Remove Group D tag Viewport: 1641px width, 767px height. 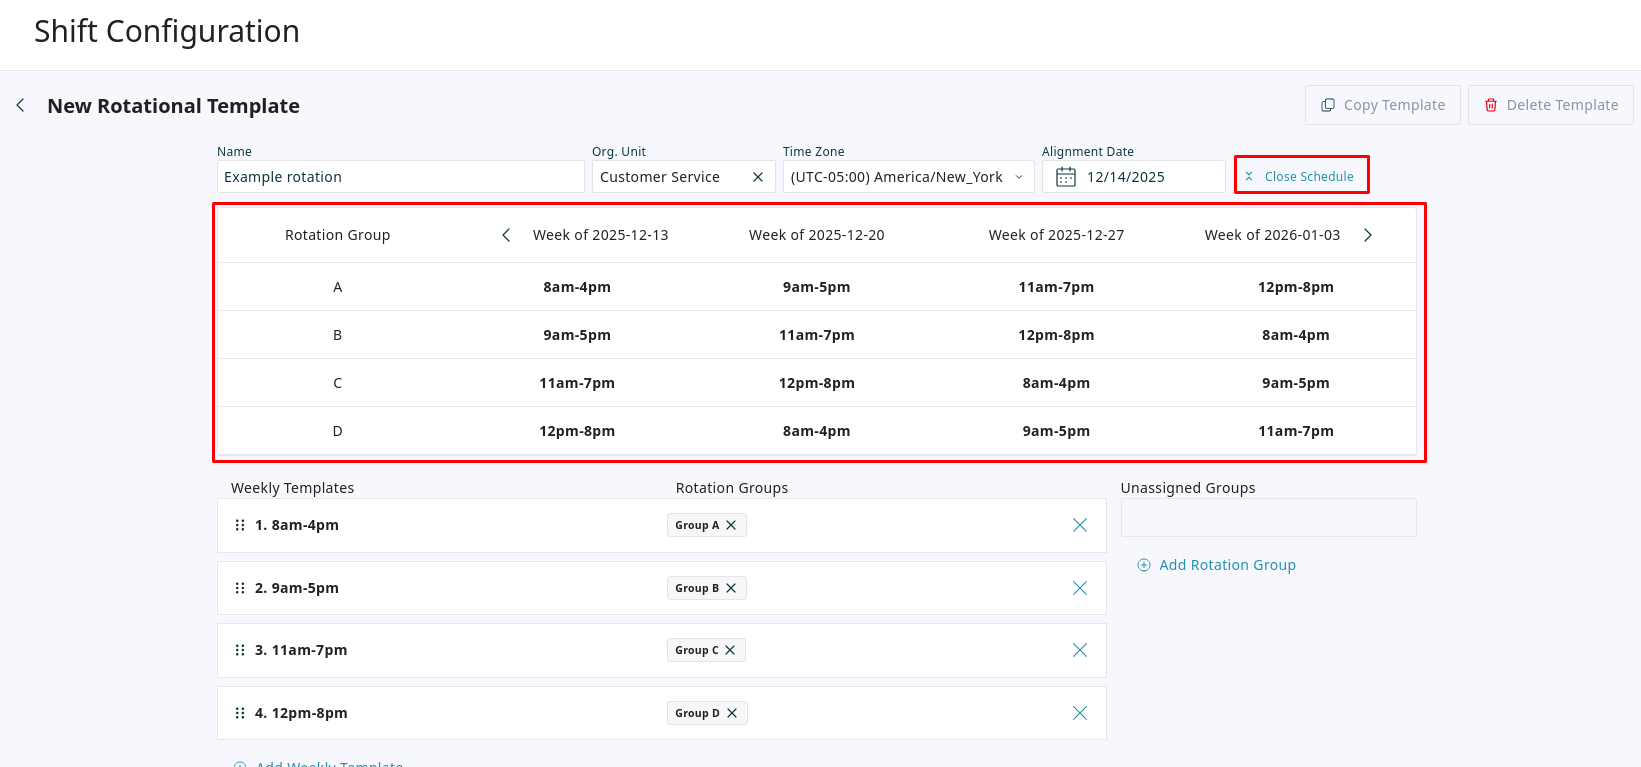(x=732, y=713)
